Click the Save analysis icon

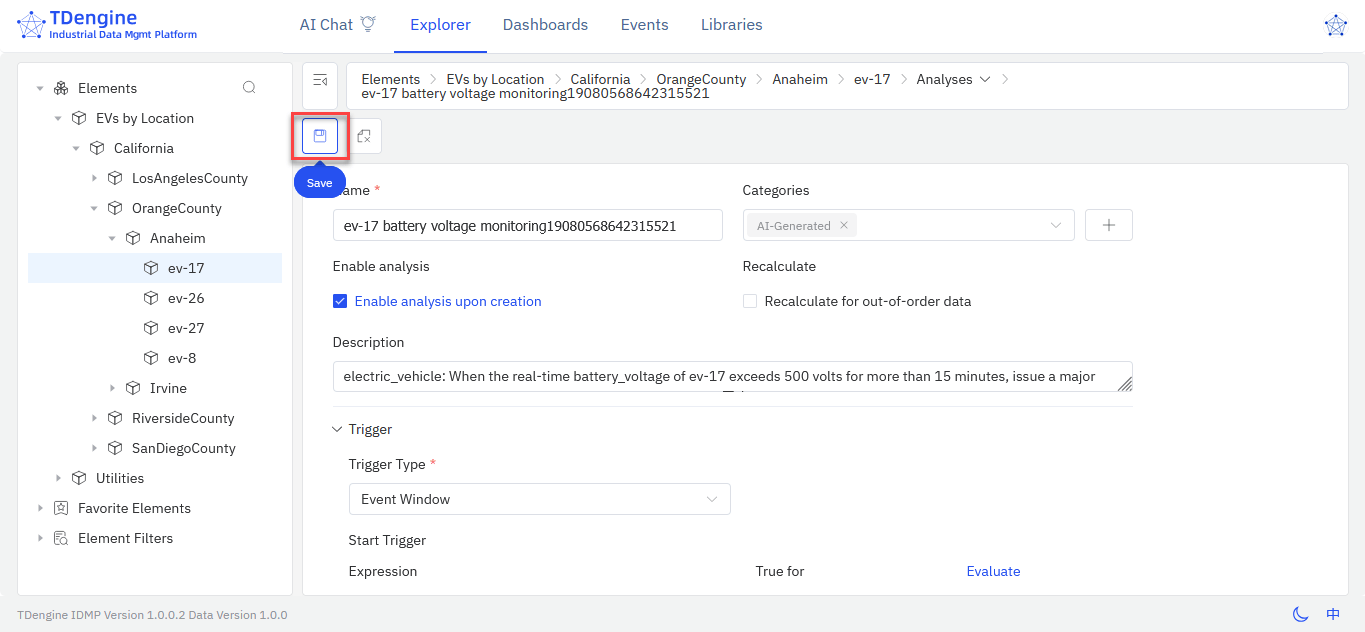(320, 136)
